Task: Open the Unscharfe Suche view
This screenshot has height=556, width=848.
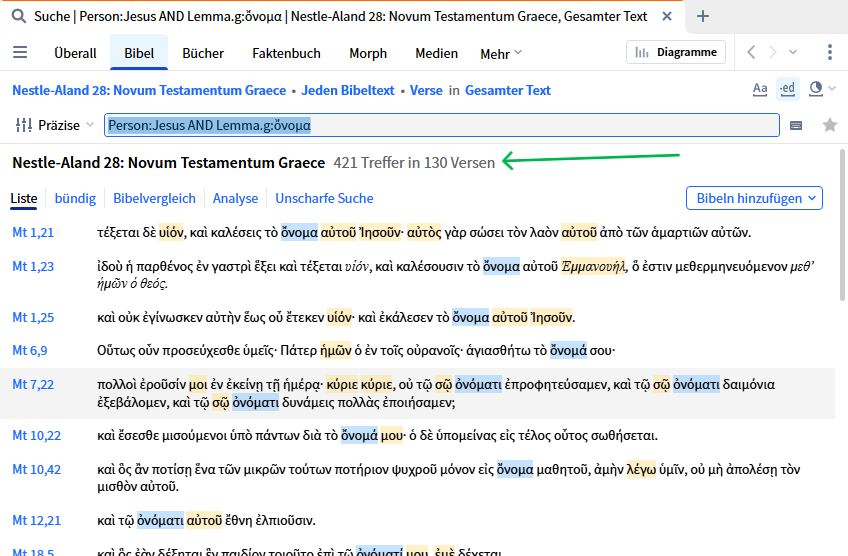Action: point(324,198)
